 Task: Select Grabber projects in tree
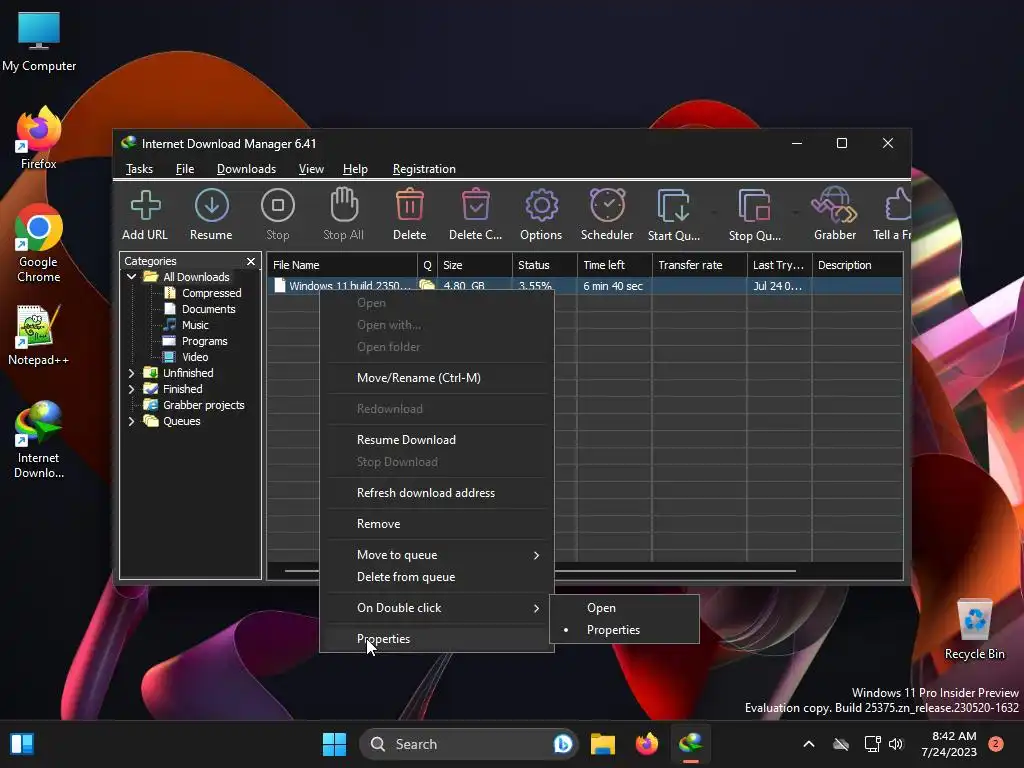(203, 405)
